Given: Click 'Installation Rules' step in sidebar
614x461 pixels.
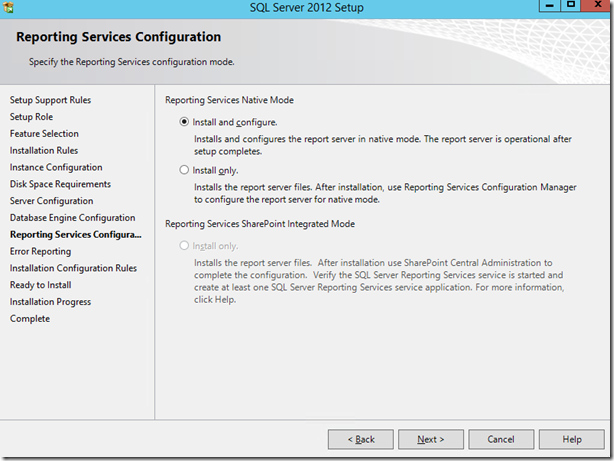Looking at the screenshot, I should click(x=44, y=150).
